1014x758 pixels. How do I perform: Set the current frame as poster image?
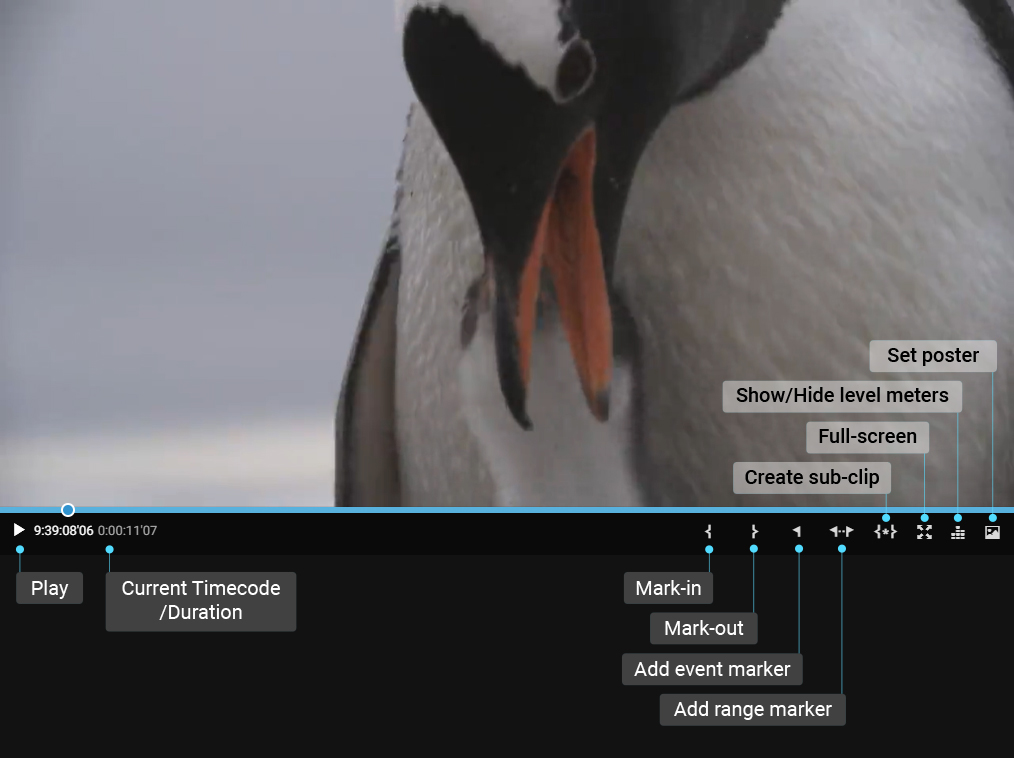[x=992, y=532]
